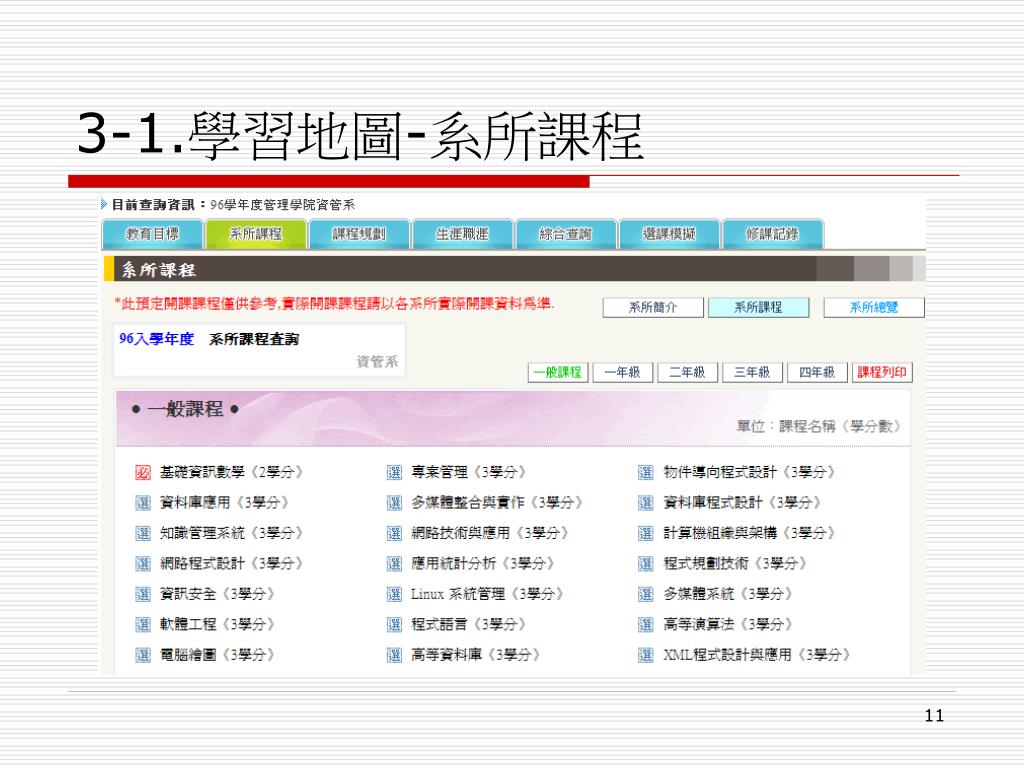
Task: Click the 選 icon beside 資訊安全
Action: point(143,594)
